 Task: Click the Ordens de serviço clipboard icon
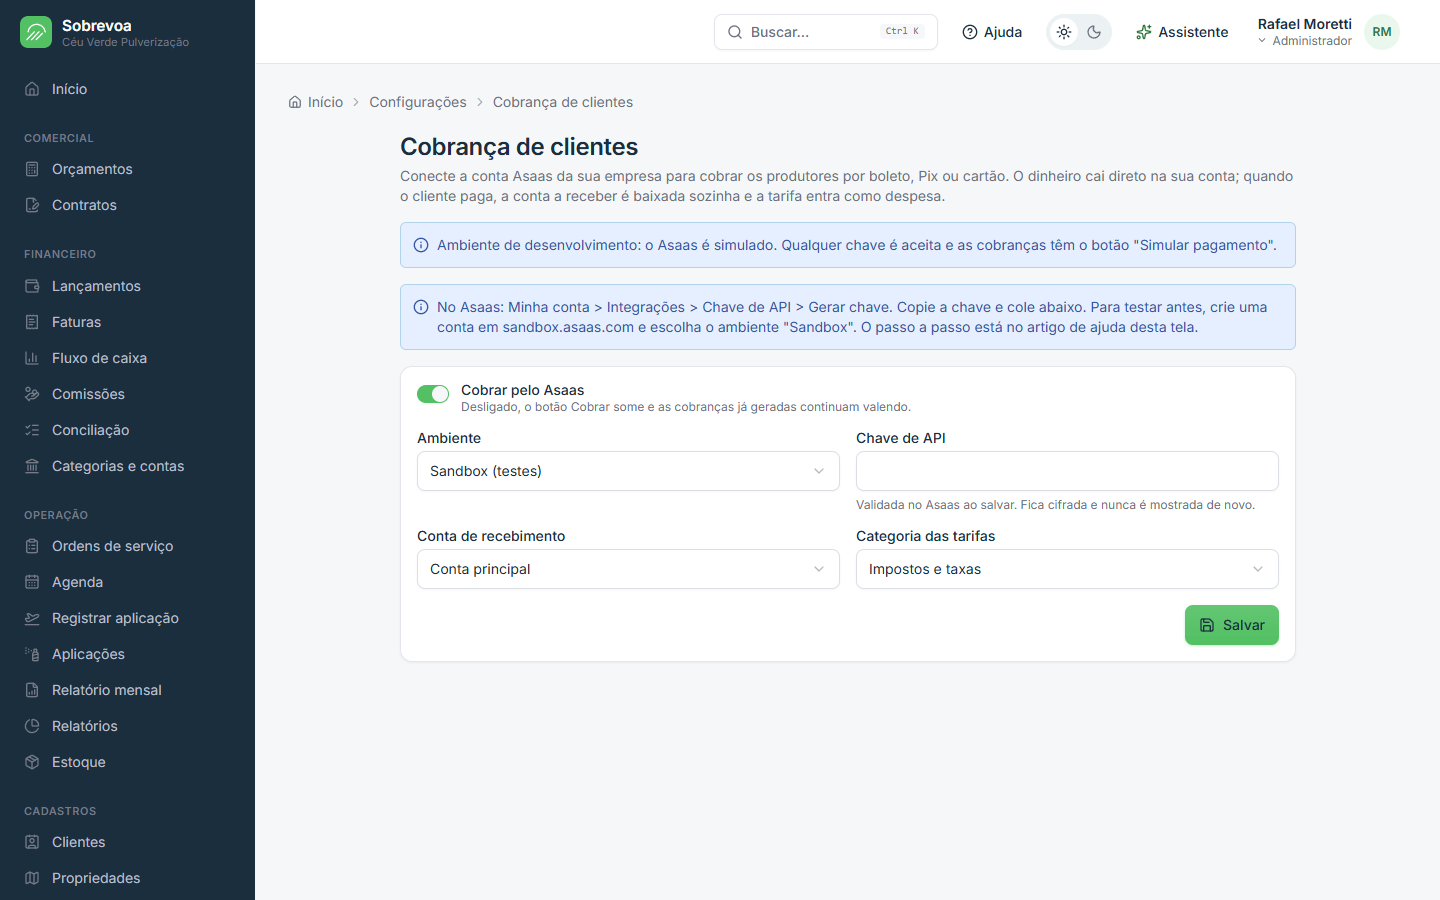click(x=32, y=546)
